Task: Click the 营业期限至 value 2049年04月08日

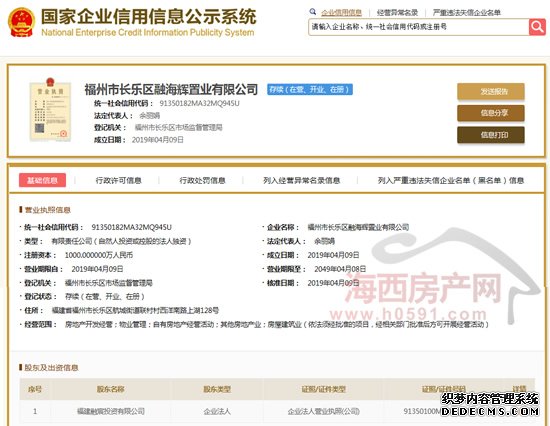Action: 340,269
